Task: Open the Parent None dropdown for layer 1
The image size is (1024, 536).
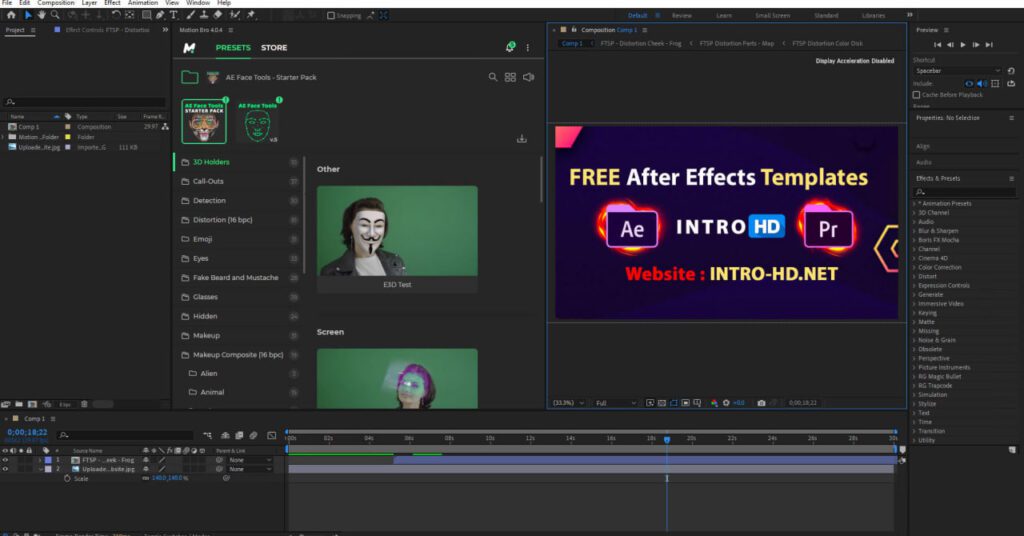Action: point(250,460)
